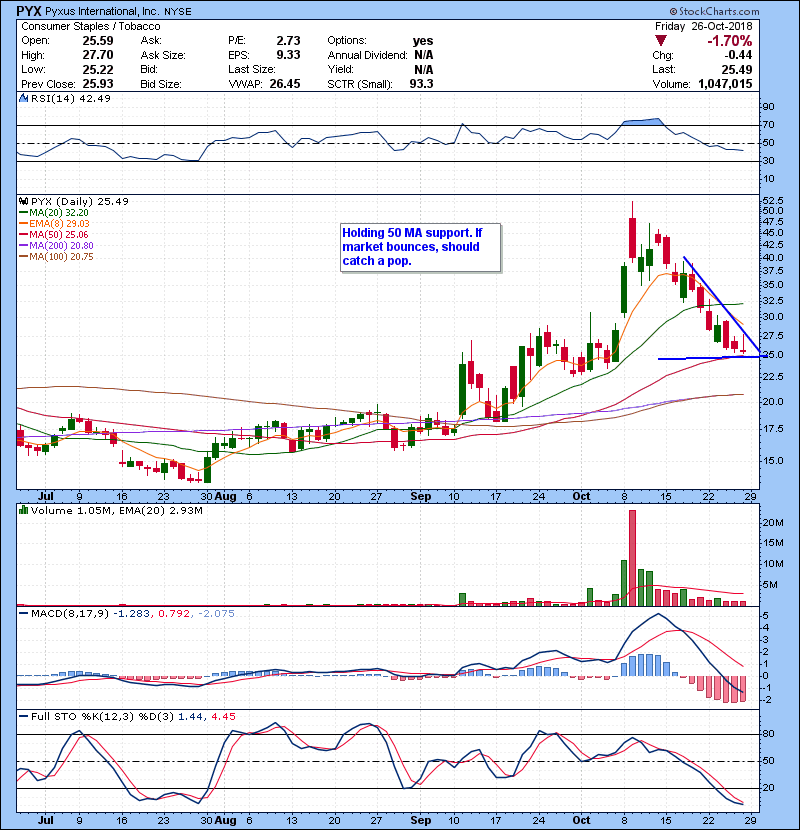Click the Last 25.49 value

click(x=737, y=69)
